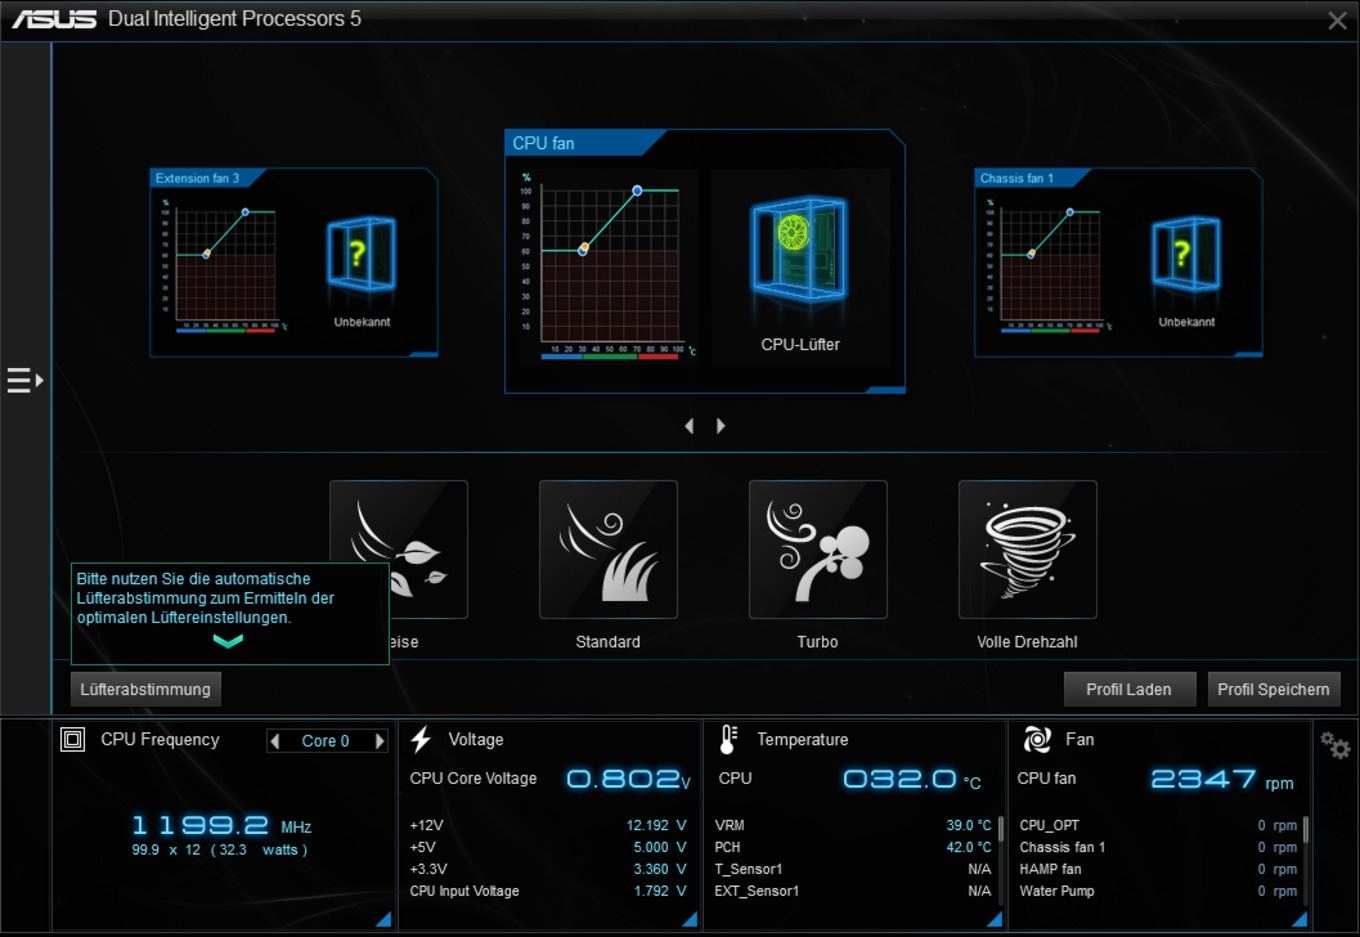1360x937 pixels.
Task: Click the VRM temperature row
Action: (853, 825)
